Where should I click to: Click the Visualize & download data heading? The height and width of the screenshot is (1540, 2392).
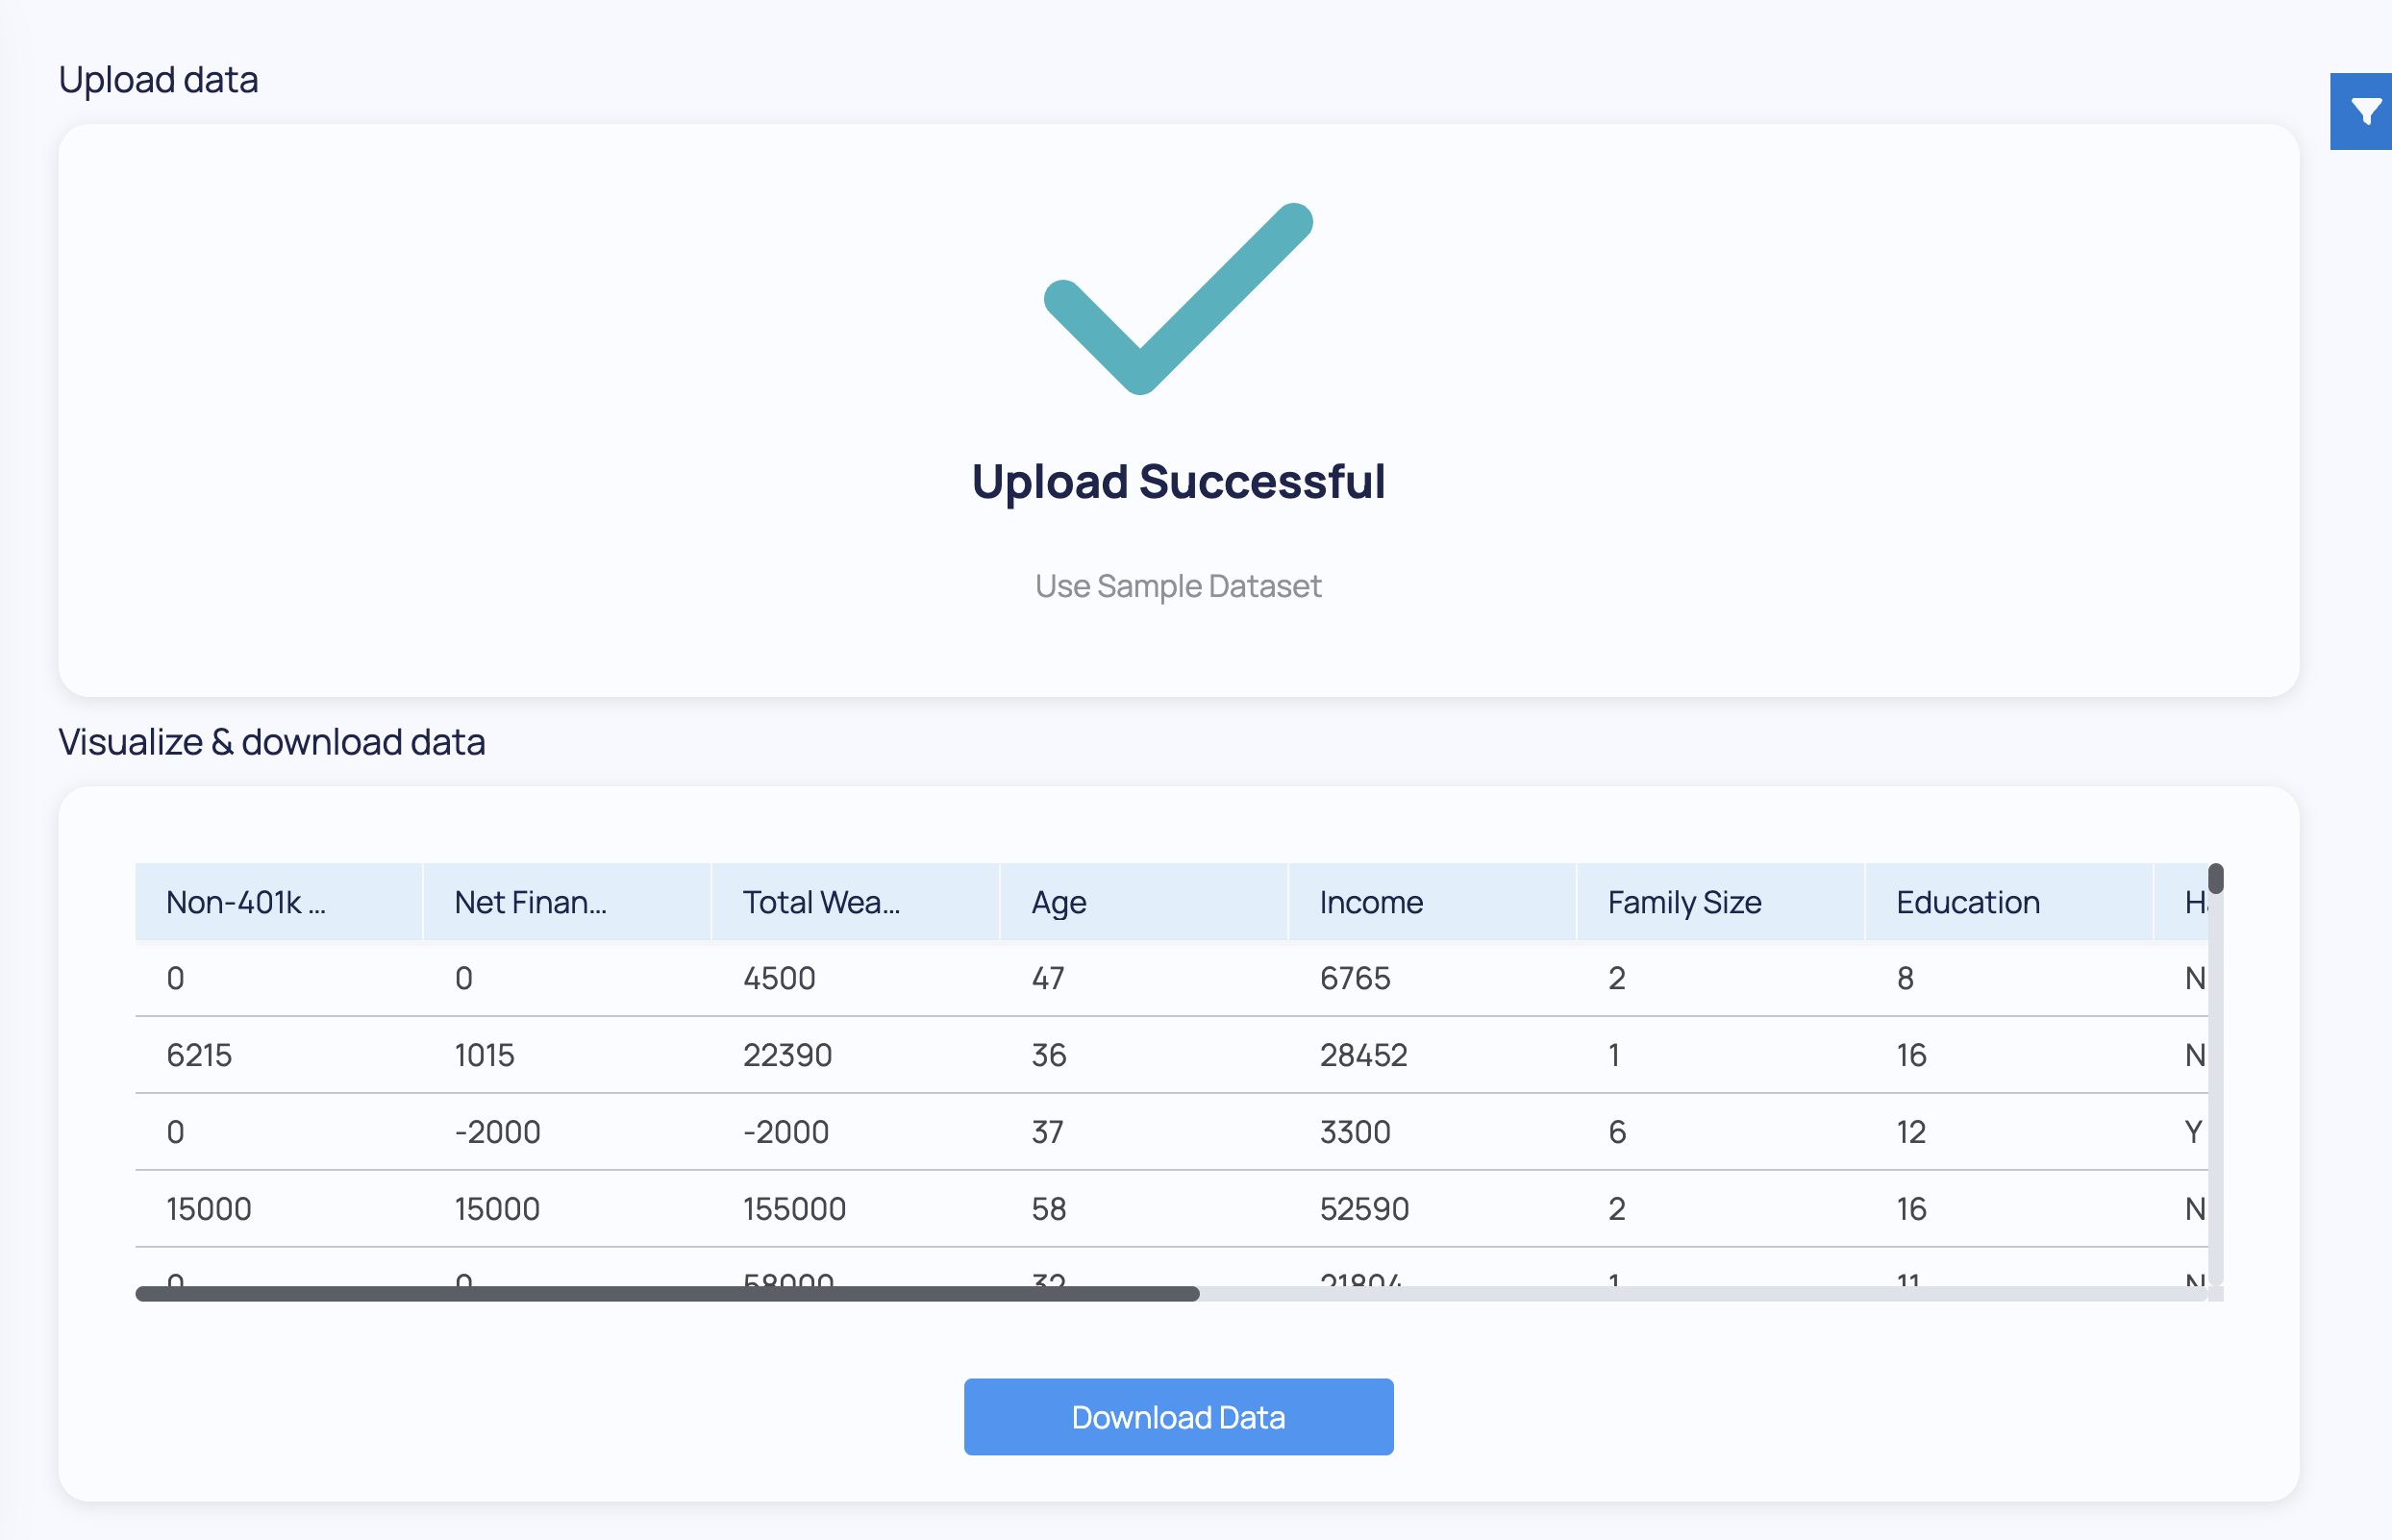(x=272, y=742)
